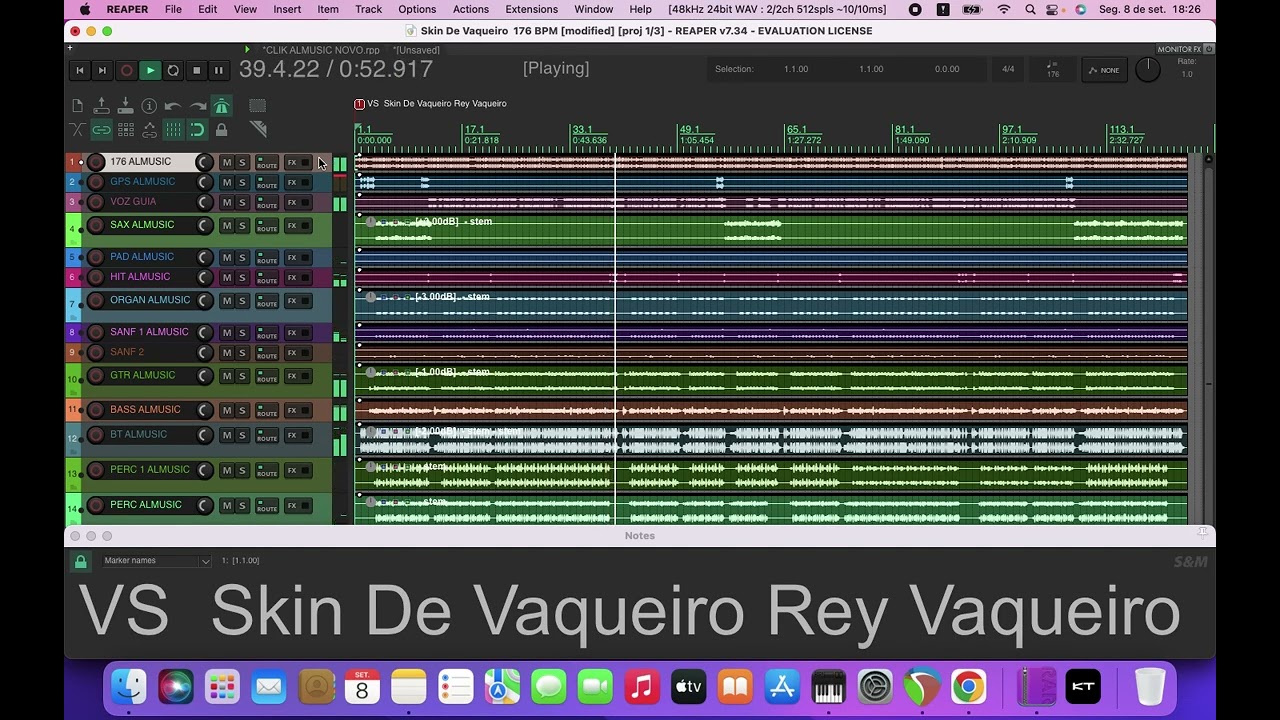Viewport: 1280px width, 720px height.
Task: Toggle the Repeat loop transport button
Action: click(173, 70)
